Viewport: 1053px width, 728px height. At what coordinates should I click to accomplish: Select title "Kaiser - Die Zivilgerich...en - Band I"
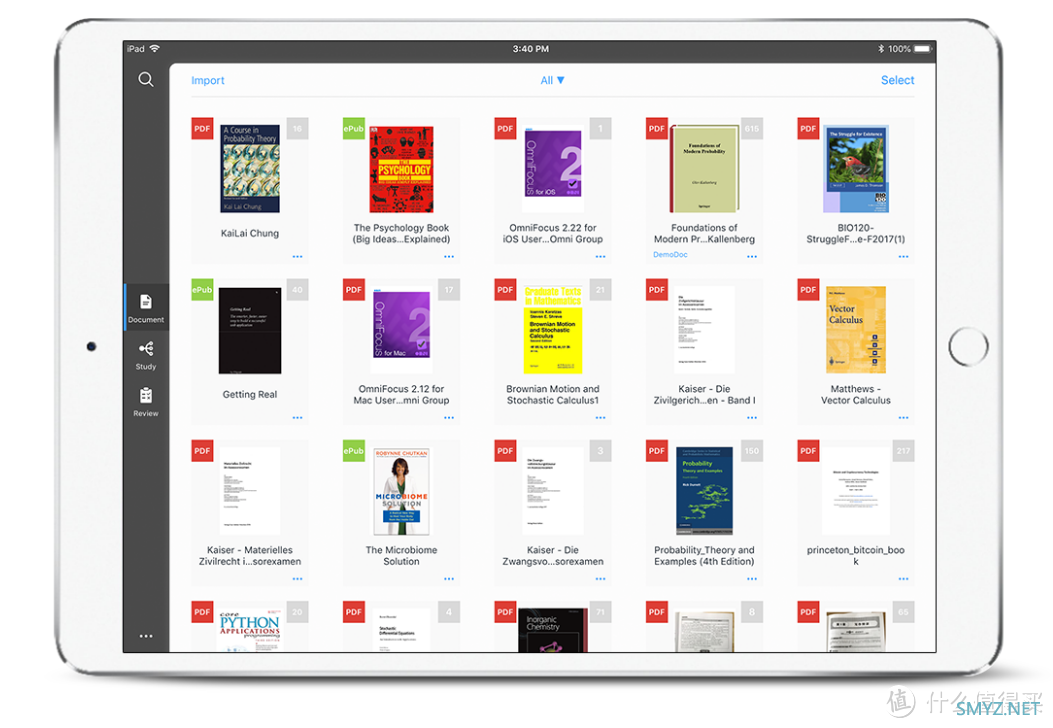click(x=704, y=394)
